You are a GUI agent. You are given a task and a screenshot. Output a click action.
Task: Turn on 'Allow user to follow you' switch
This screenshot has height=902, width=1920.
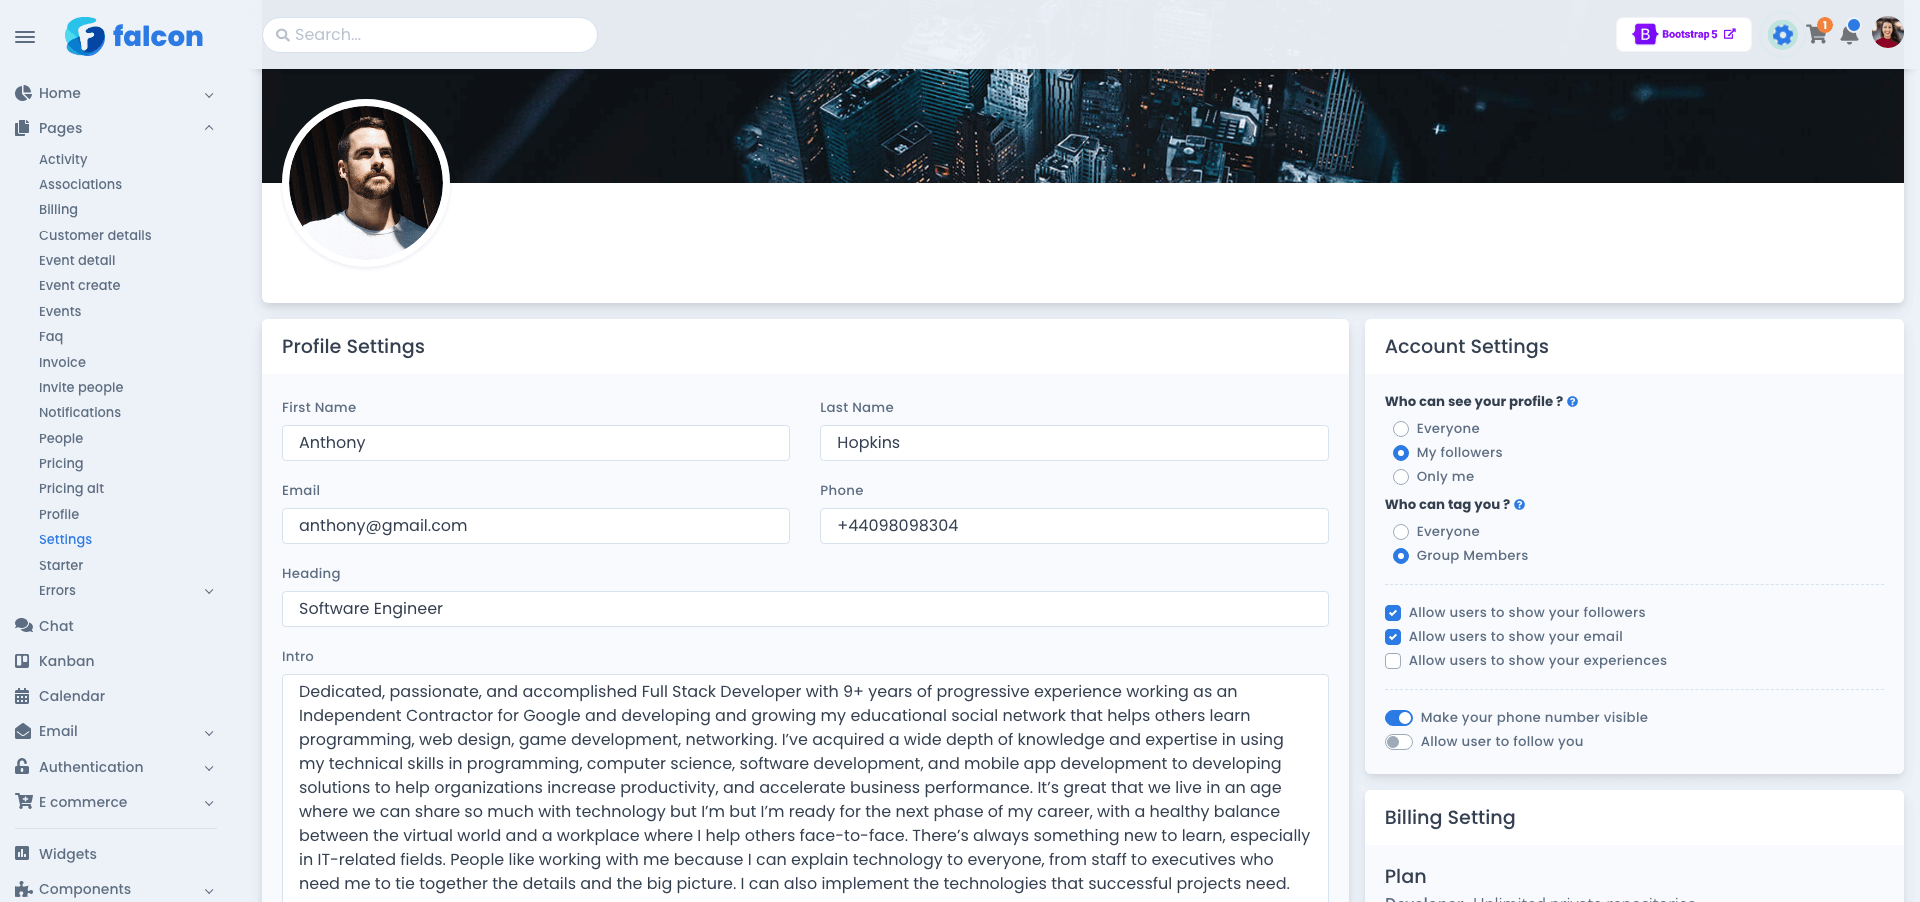1398,742
